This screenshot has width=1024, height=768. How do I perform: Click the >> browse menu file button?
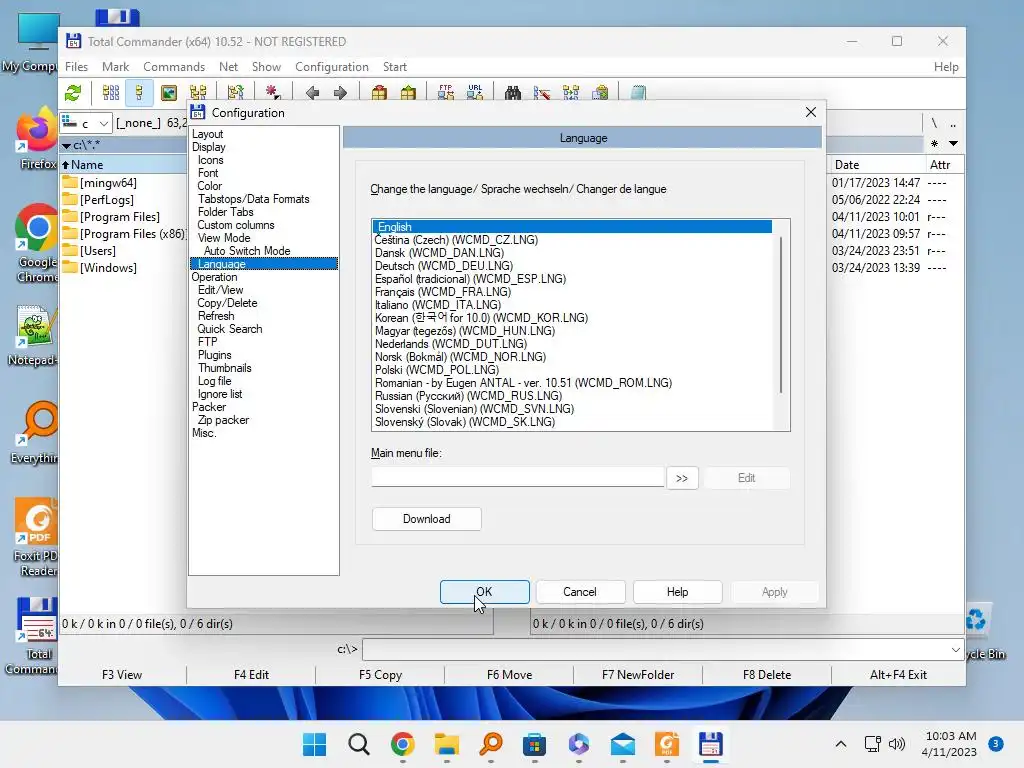(682, 478)
